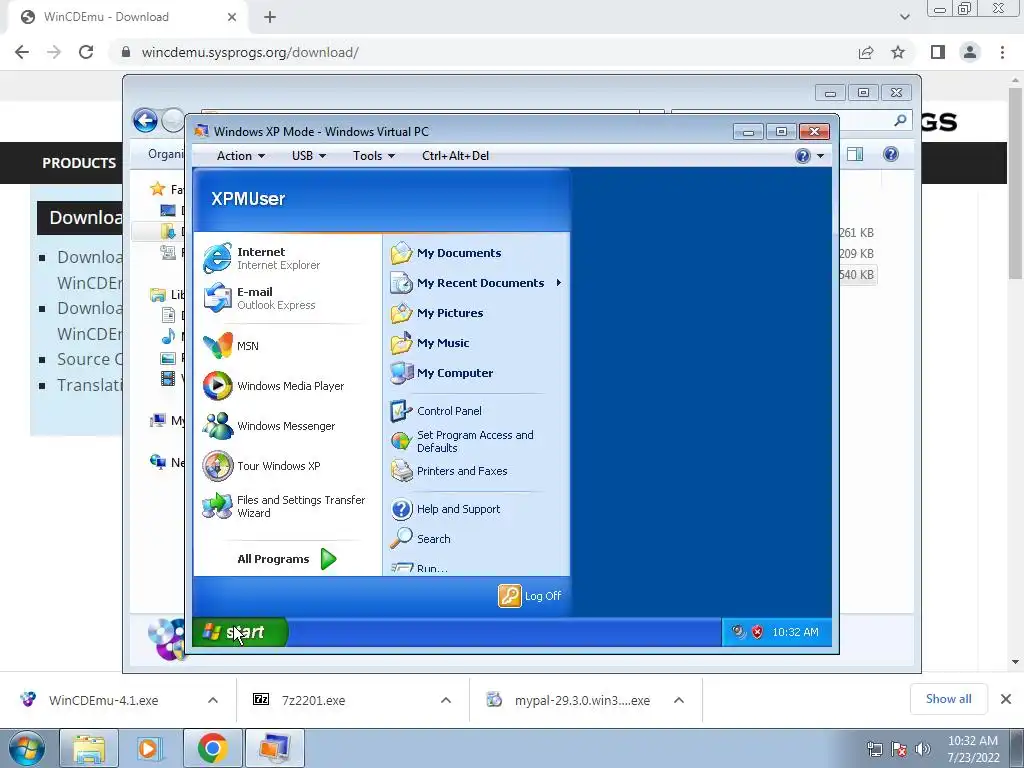
Task: Open the Tools dropdown menu
Action: (374, 155)
